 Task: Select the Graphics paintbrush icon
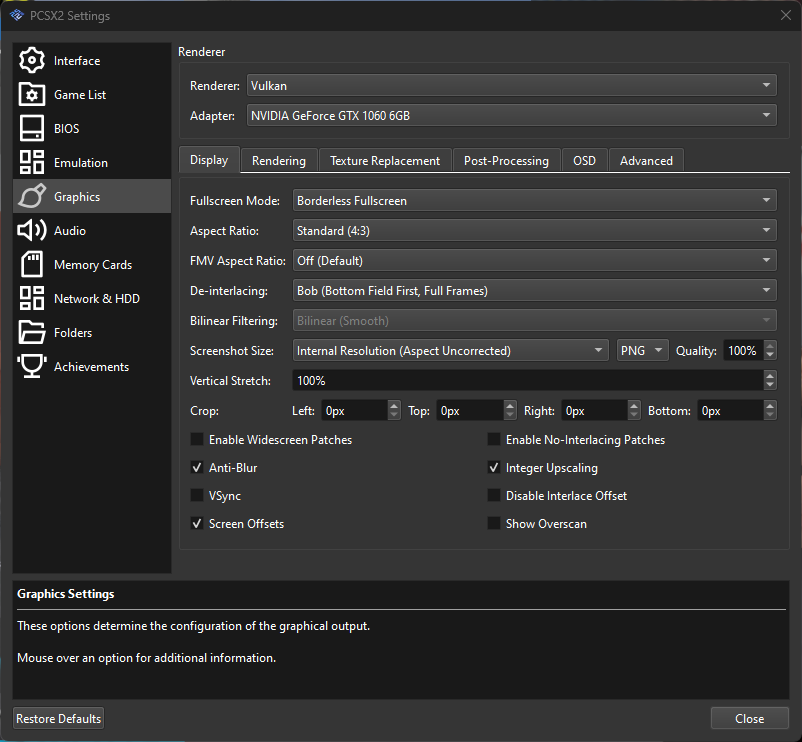click(x=29, y=196)
